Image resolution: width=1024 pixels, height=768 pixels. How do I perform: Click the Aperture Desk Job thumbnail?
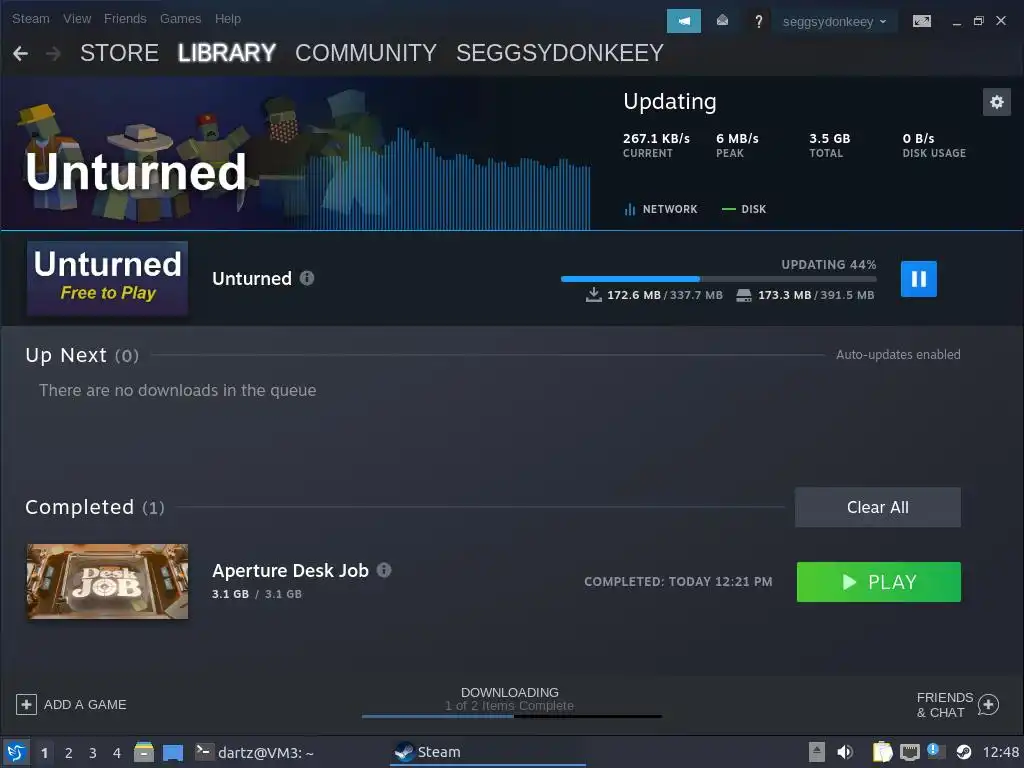pos(107,581)
